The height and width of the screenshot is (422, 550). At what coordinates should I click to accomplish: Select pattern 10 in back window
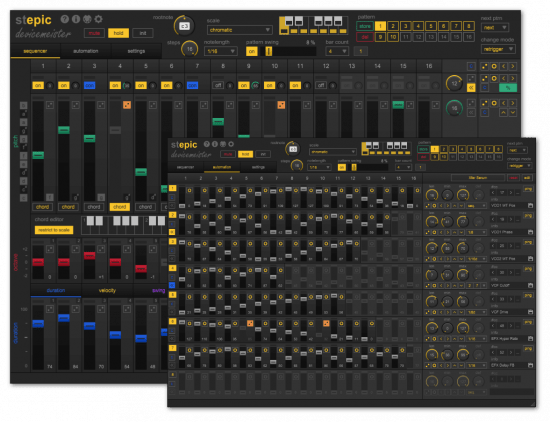[393, 37]
